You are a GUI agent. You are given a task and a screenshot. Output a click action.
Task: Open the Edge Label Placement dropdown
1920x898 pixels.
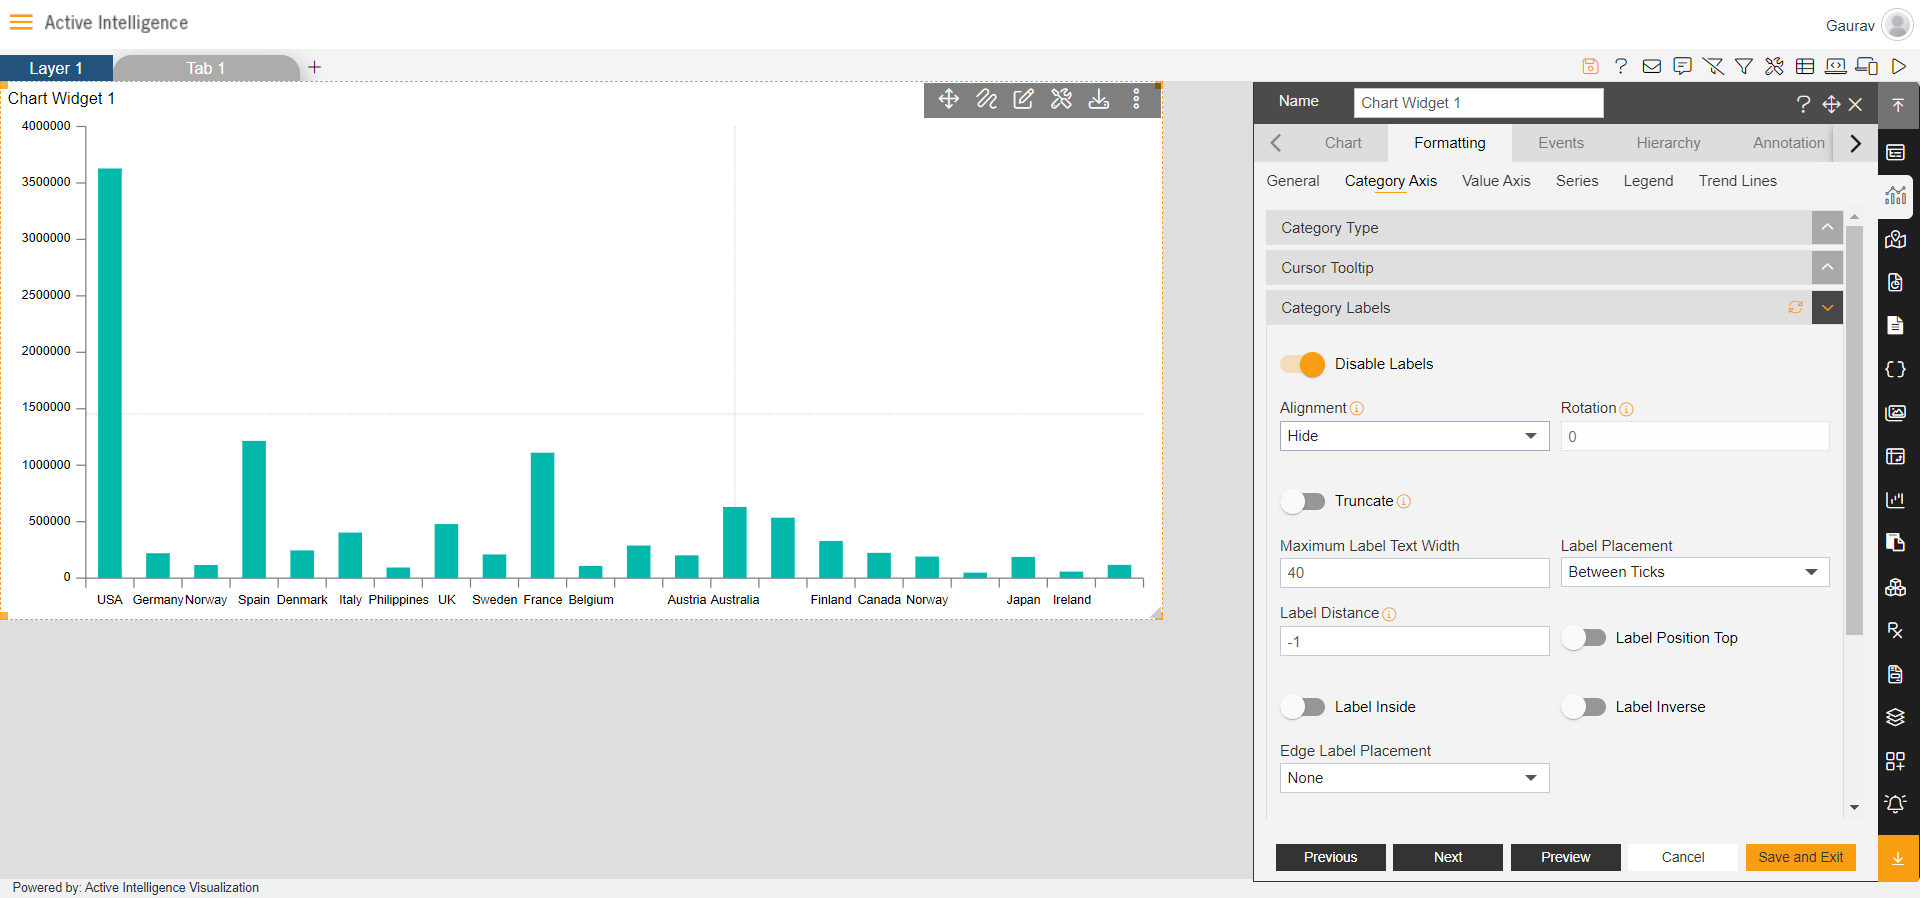click(x=1414, y=778)
